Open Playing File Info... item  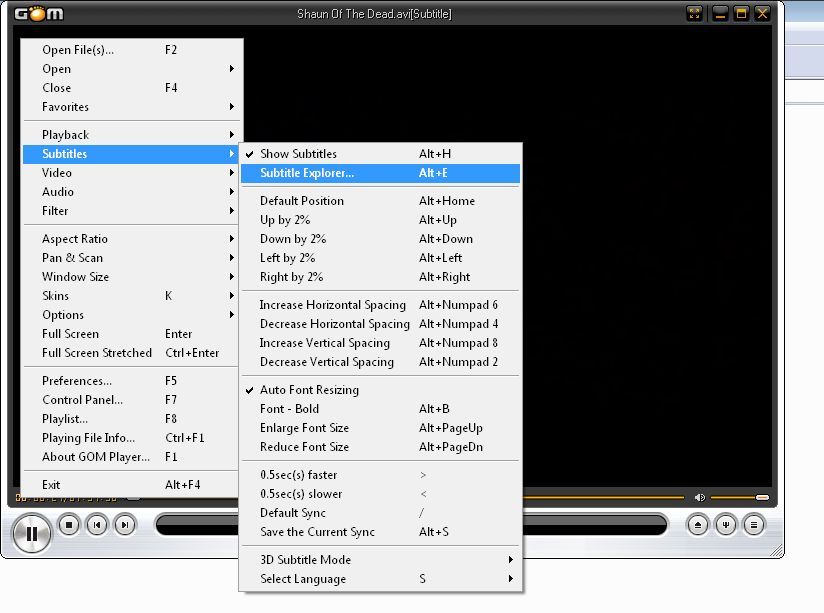coord(131,438)
